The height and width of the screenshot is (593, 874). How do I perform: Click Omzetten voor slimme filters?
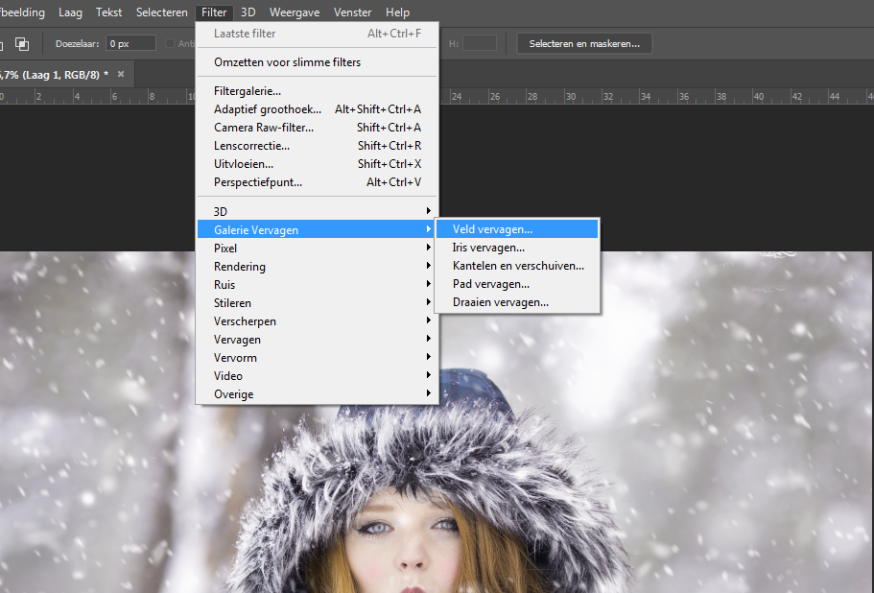pyautogui.click(x=287, y=62)
